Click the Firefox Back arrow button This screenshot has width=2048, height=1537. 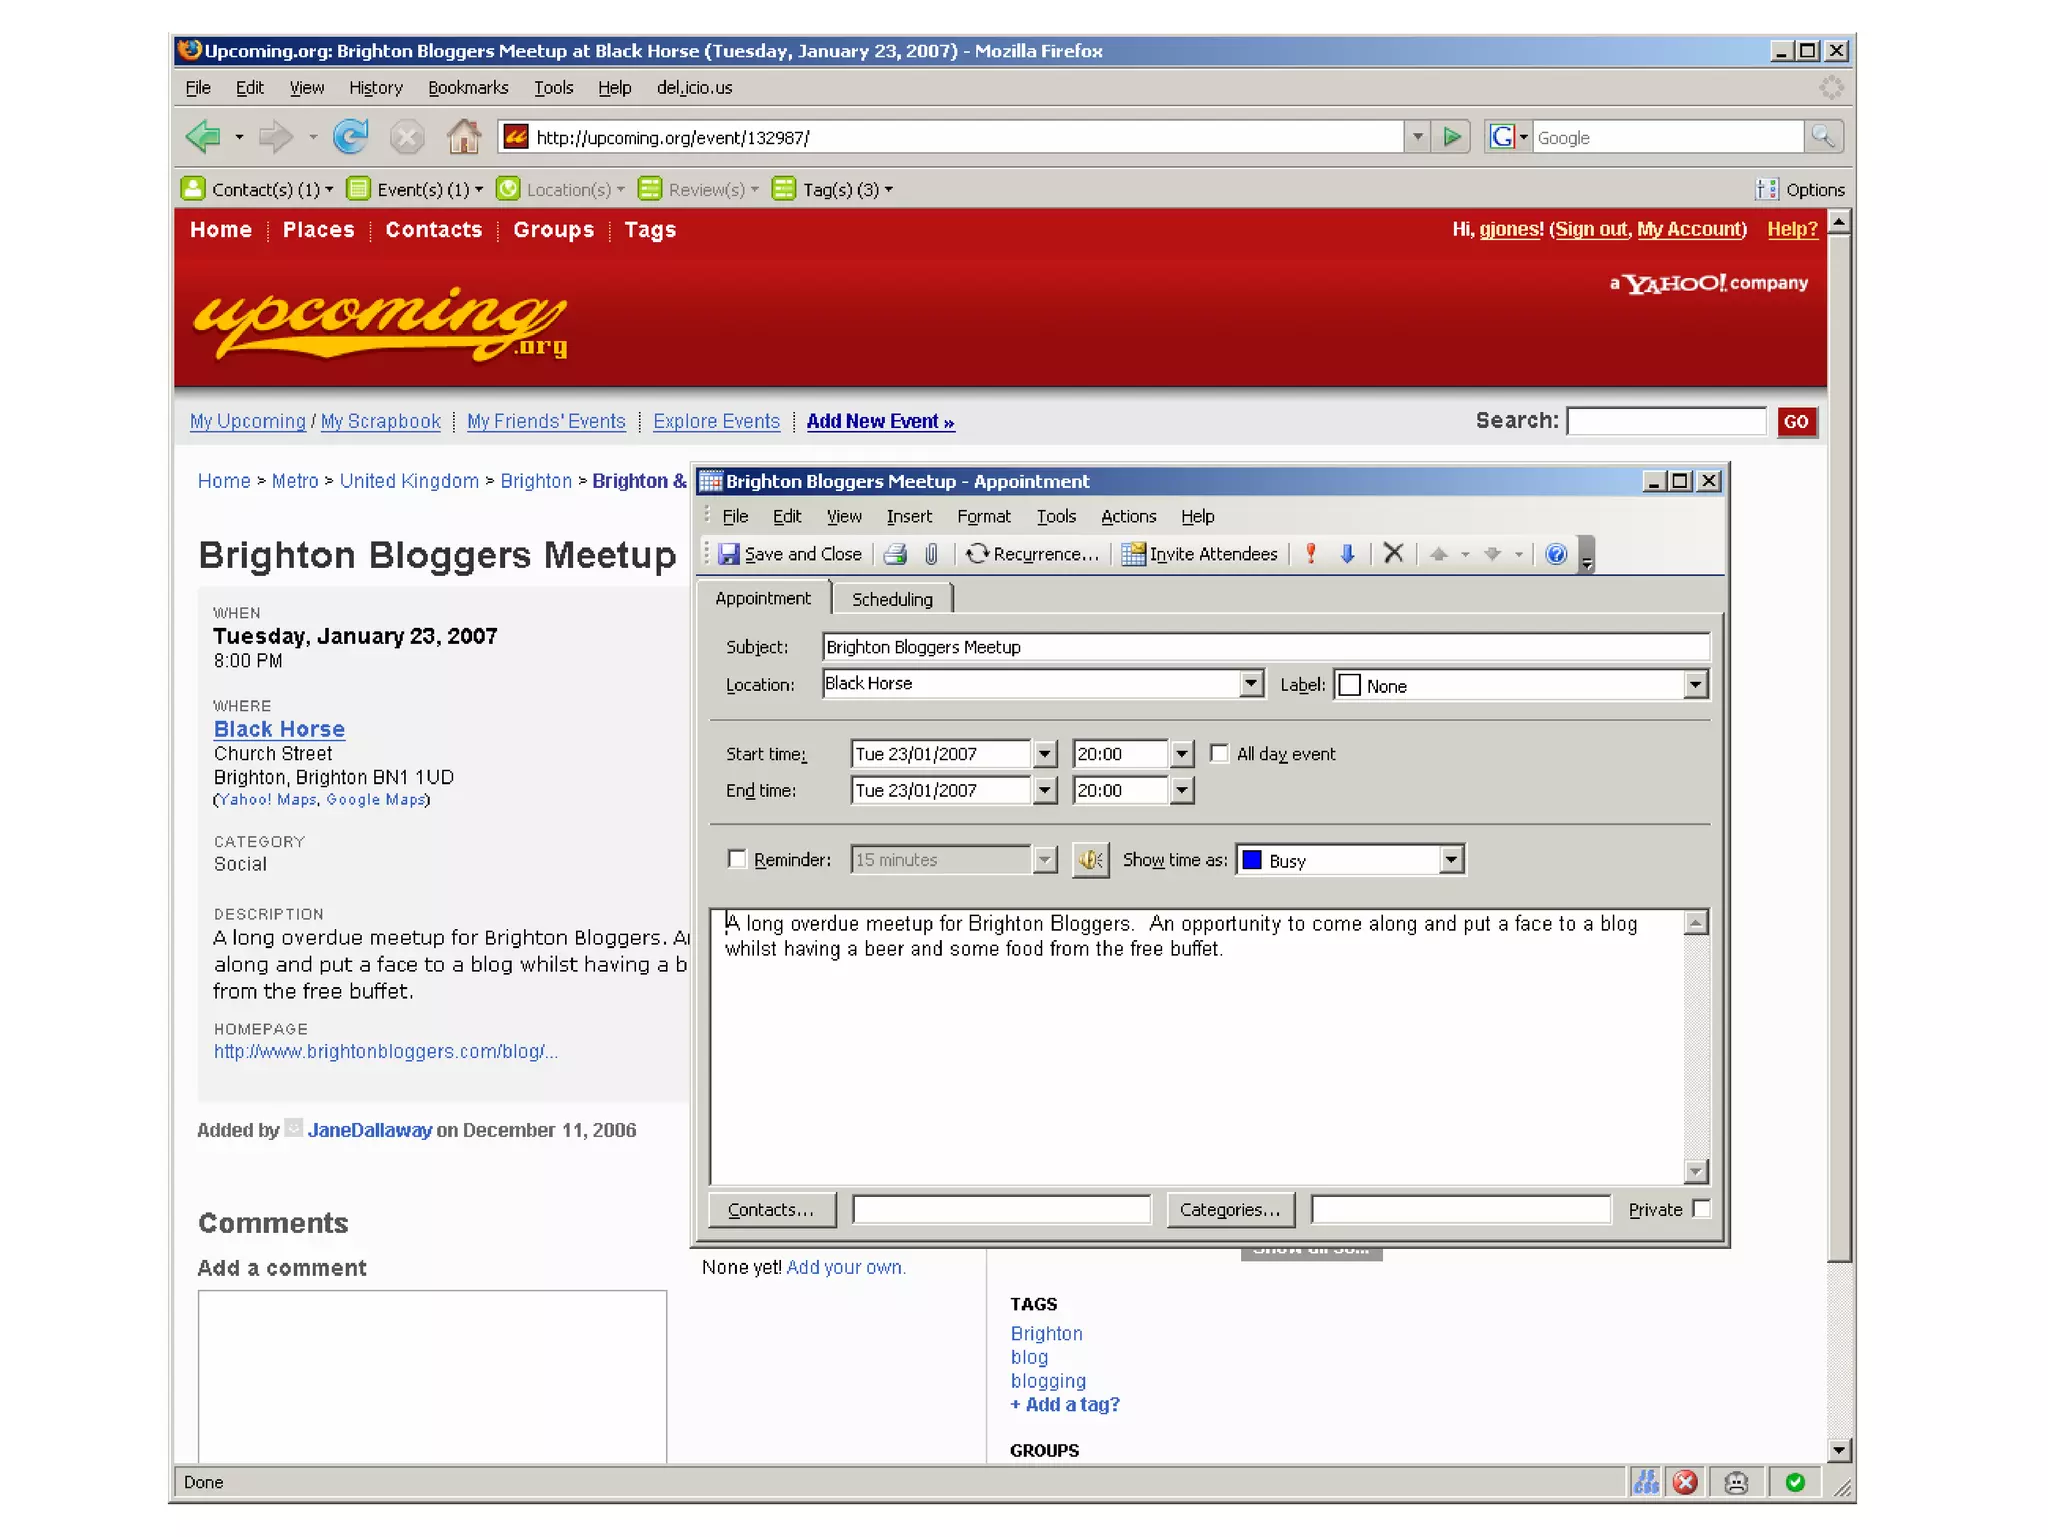[x=204, y=136]
